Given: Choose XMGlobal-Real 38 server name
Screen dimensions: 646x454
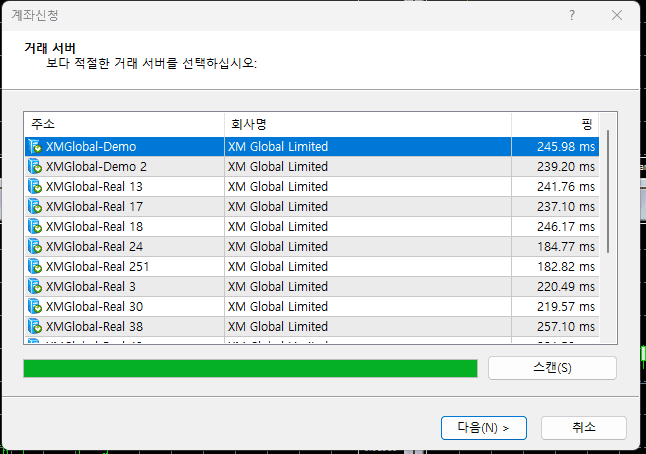Looking at the screenshot, I should (94, 326).
